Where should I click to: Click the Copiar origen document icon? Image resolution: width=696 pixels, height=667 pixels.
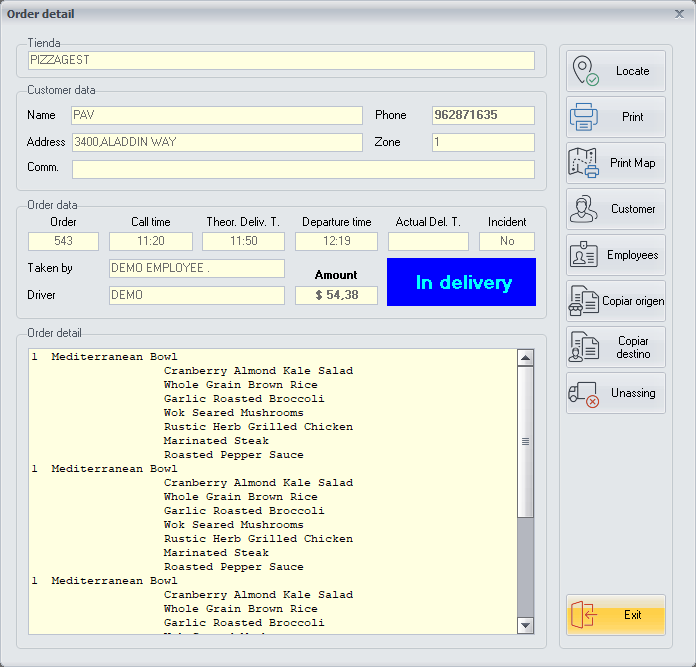click(x=583, y=301)
